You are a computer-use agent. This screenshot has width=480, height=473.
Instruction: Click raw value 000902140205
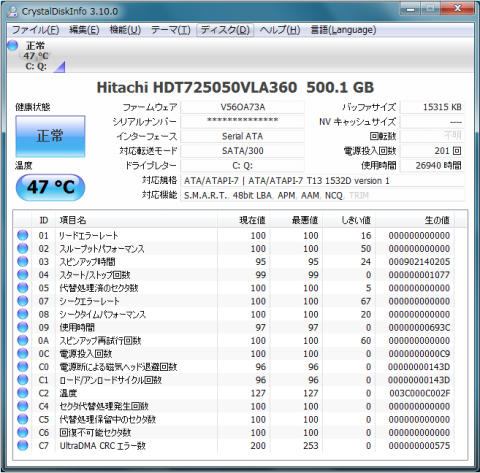click(419, 262)
